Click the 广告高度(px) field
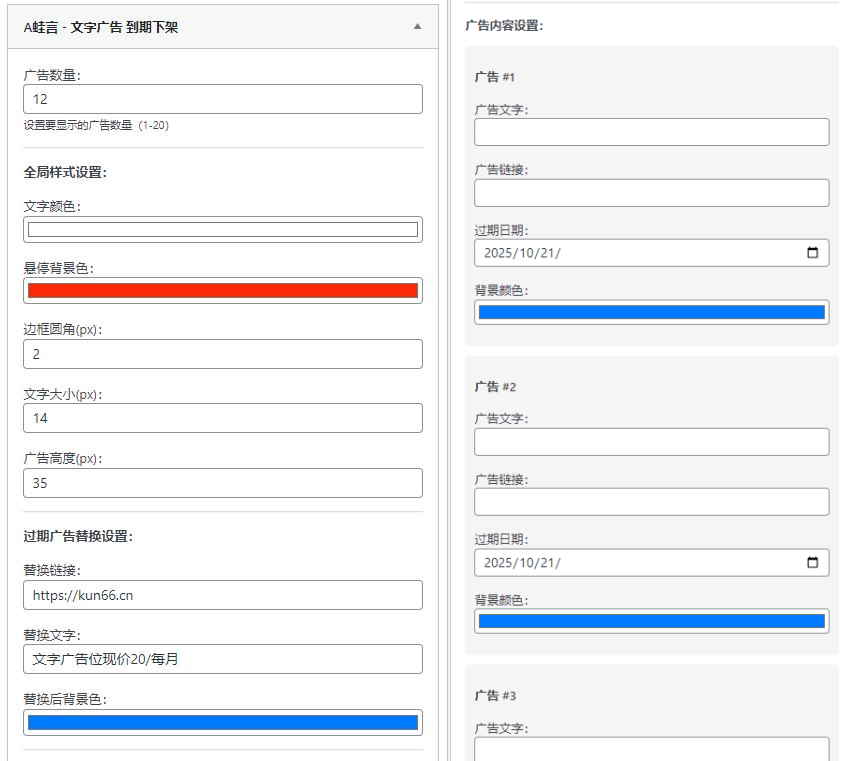The height and width of the screenshot is (761, 852). click(x=222, y=483)
